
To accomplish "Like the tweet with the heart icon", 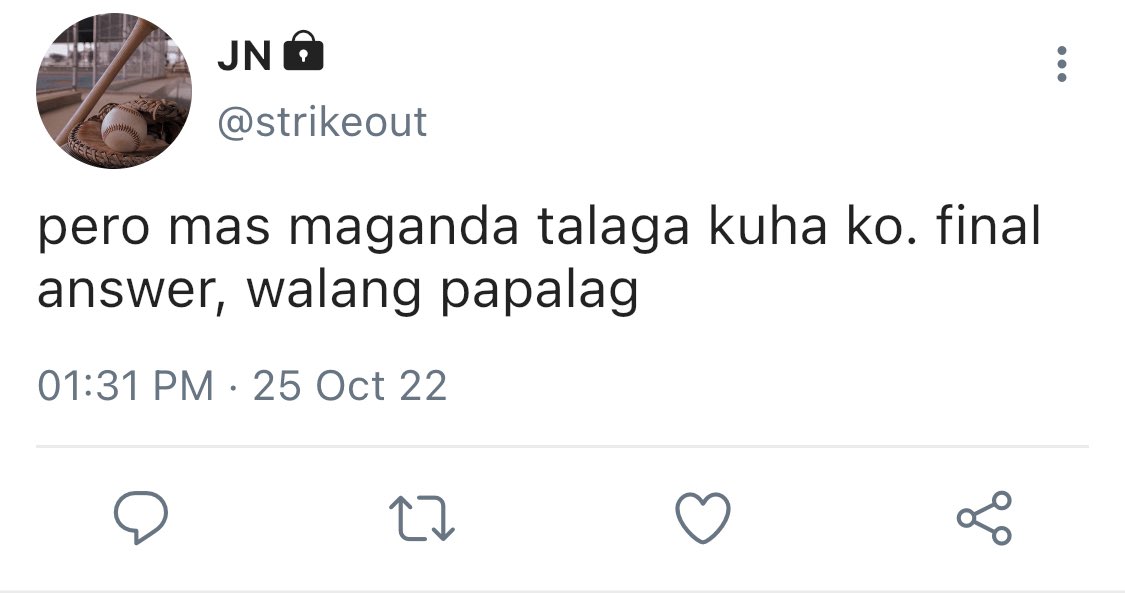I will click(703, 517).
